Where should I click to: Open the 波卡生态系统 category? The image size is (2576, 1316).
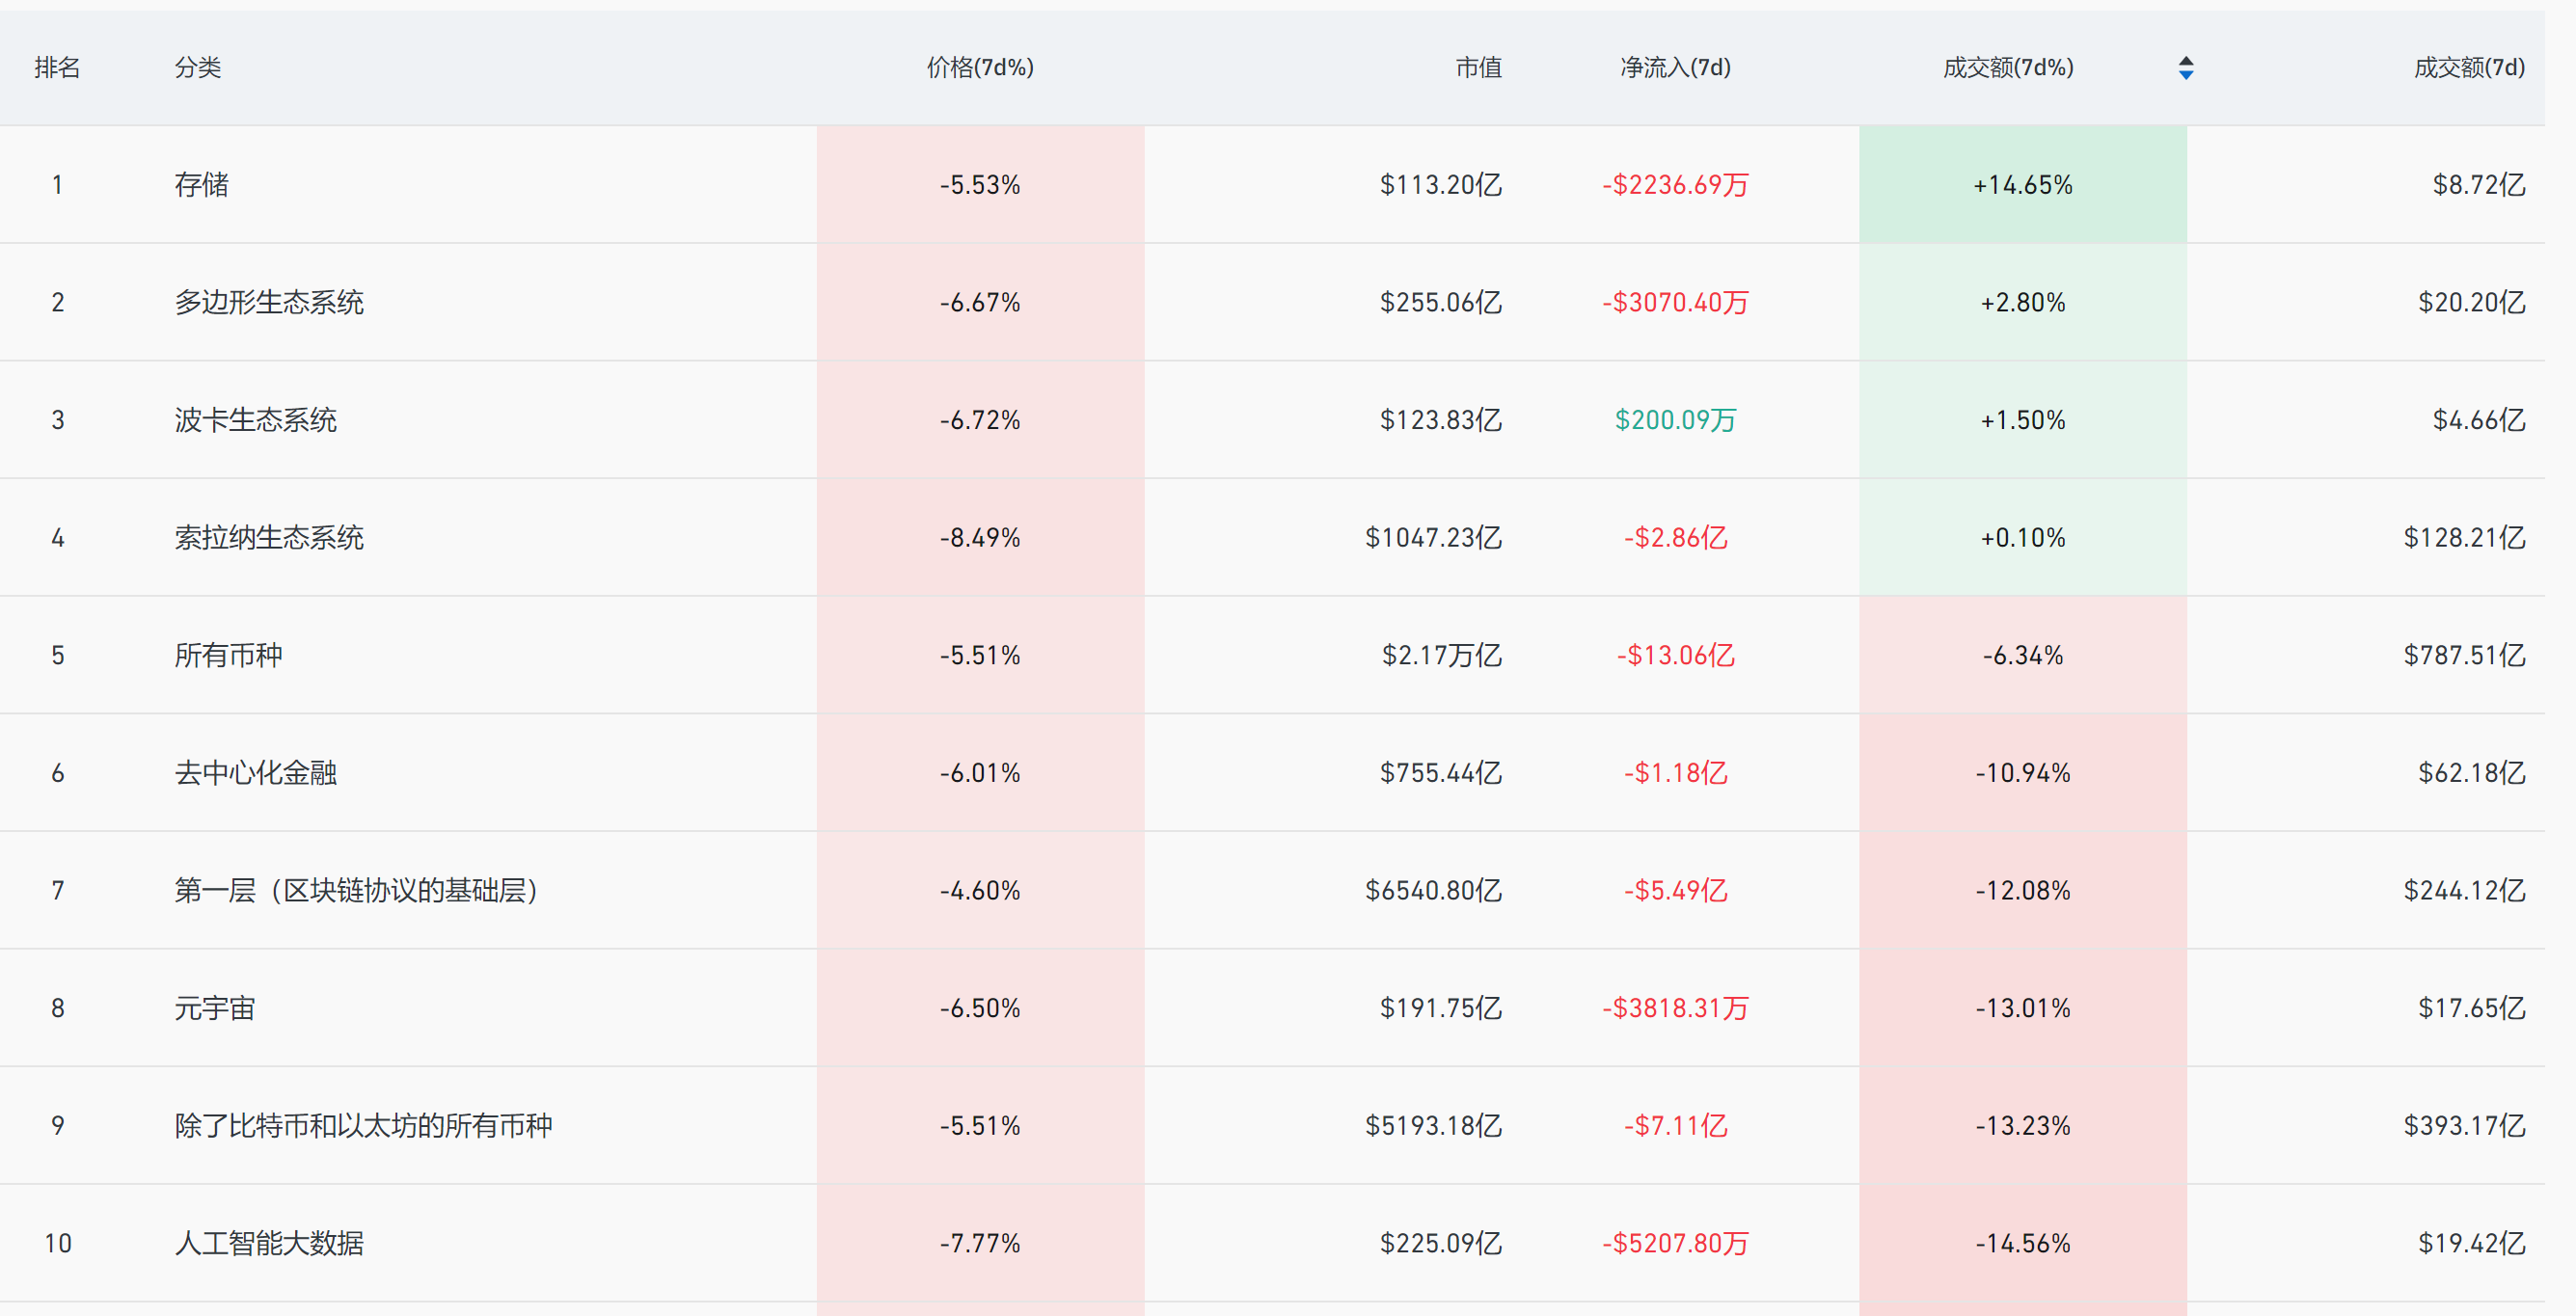click(x=256, y=420)
